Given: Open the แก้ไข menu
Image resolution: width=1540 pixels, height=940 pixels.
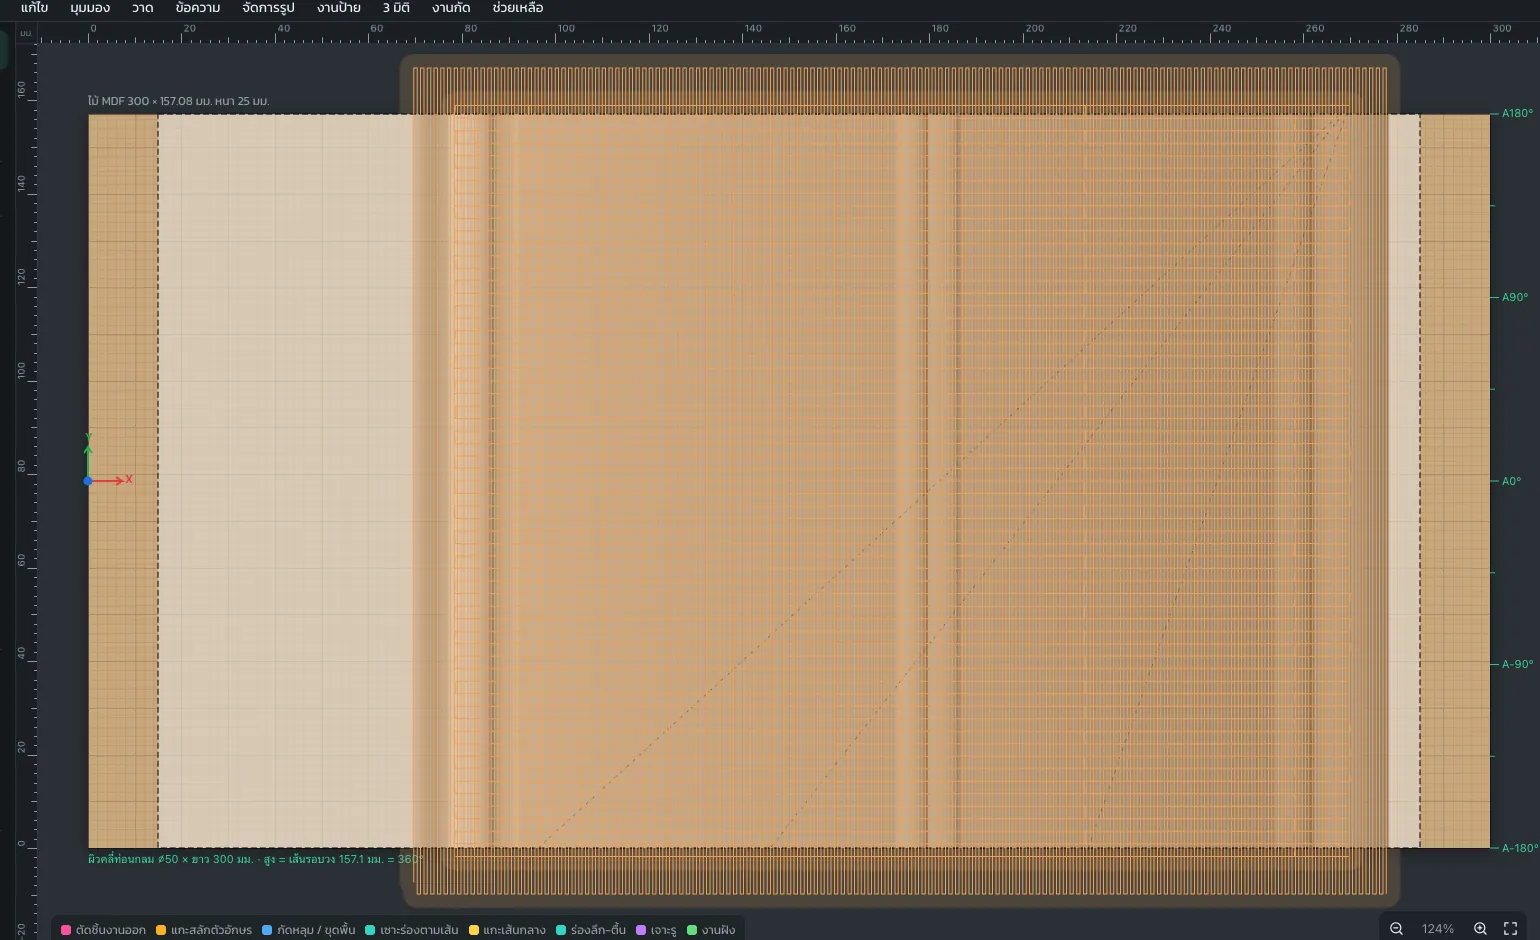Looking at the screenshot, I should tap(34, 8).
